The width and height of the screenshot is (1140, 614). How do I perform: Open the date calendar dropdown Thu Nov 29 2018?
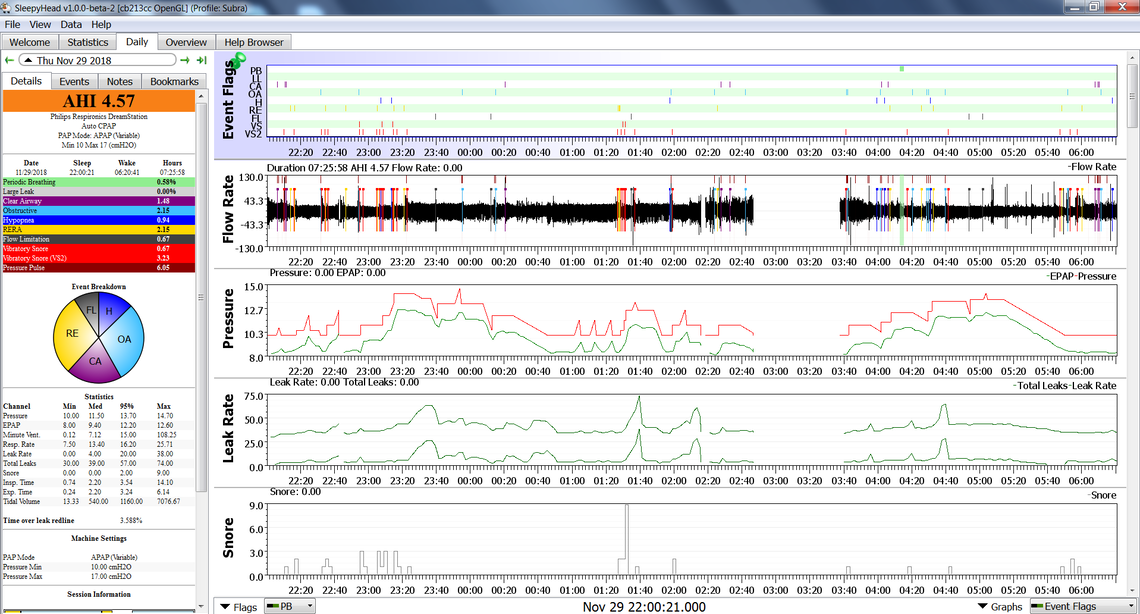97,60
